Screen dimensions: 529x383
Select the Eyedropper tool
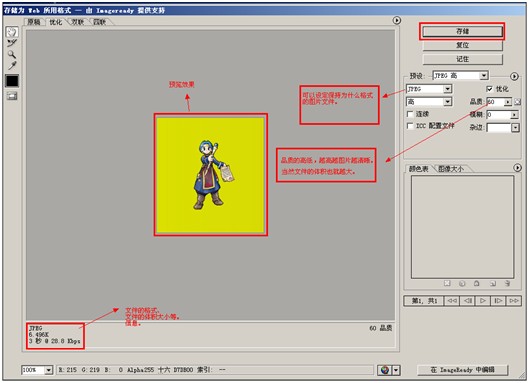click(12, 65)
